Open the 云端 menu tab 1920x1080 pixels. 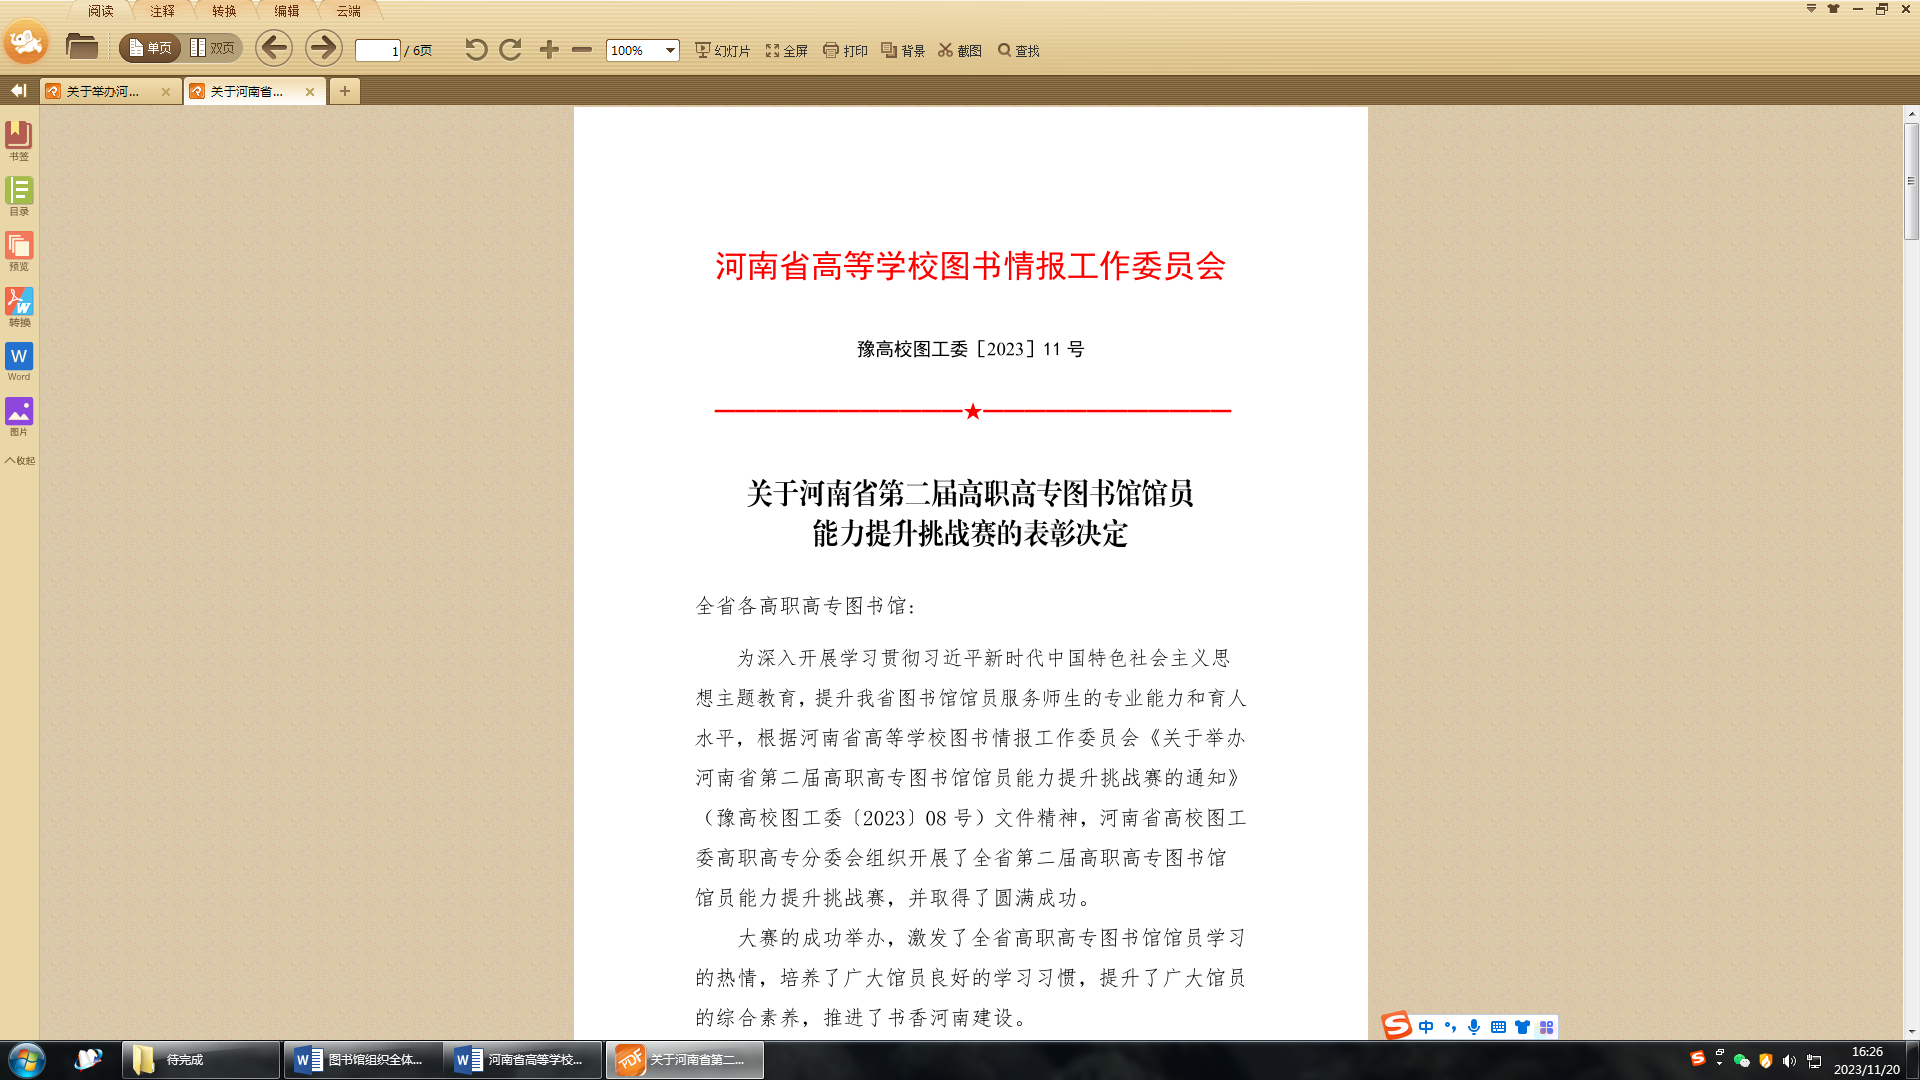click(348, 11)
